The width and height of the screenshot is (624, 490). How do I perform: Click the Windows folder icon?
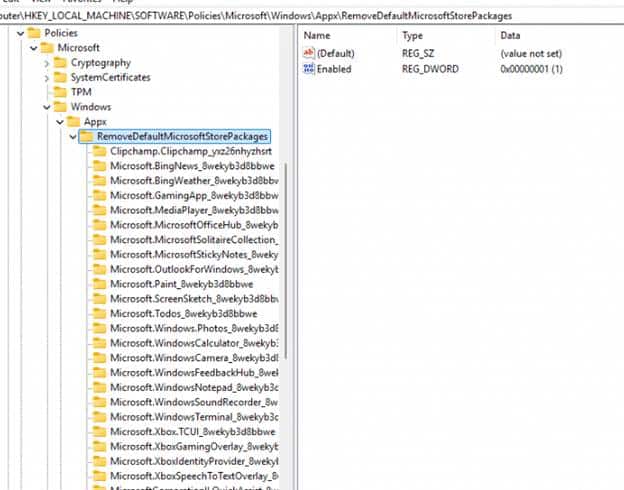point(60,107)
